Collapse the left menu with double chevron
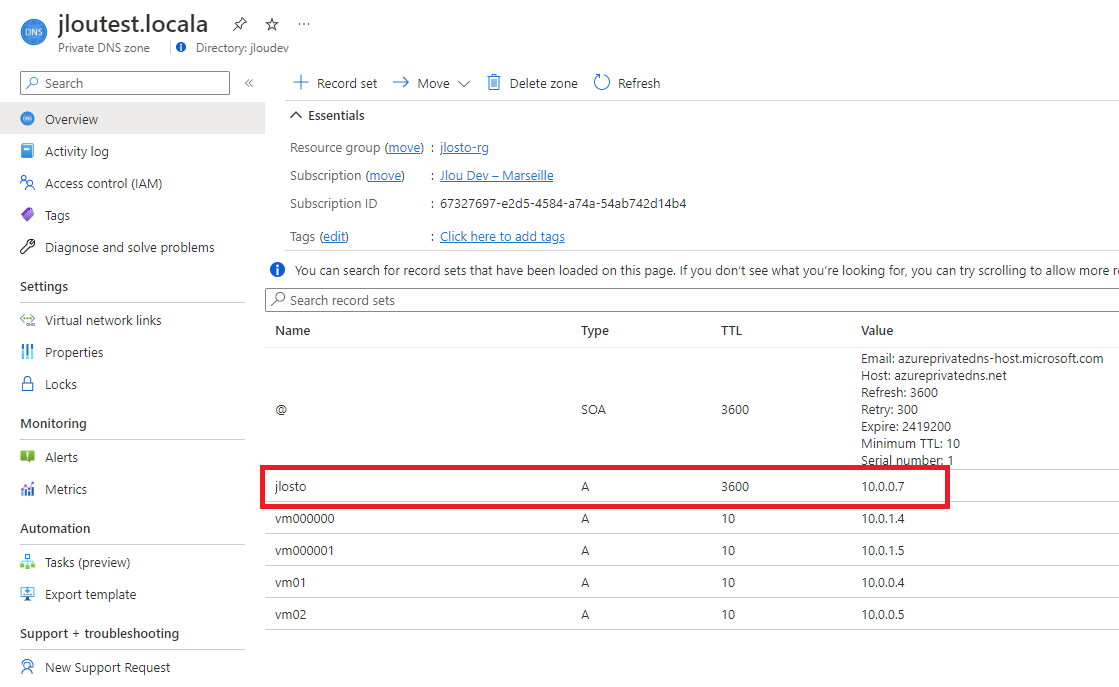Viewport: 1119px width, 687px height. [249, 83]
